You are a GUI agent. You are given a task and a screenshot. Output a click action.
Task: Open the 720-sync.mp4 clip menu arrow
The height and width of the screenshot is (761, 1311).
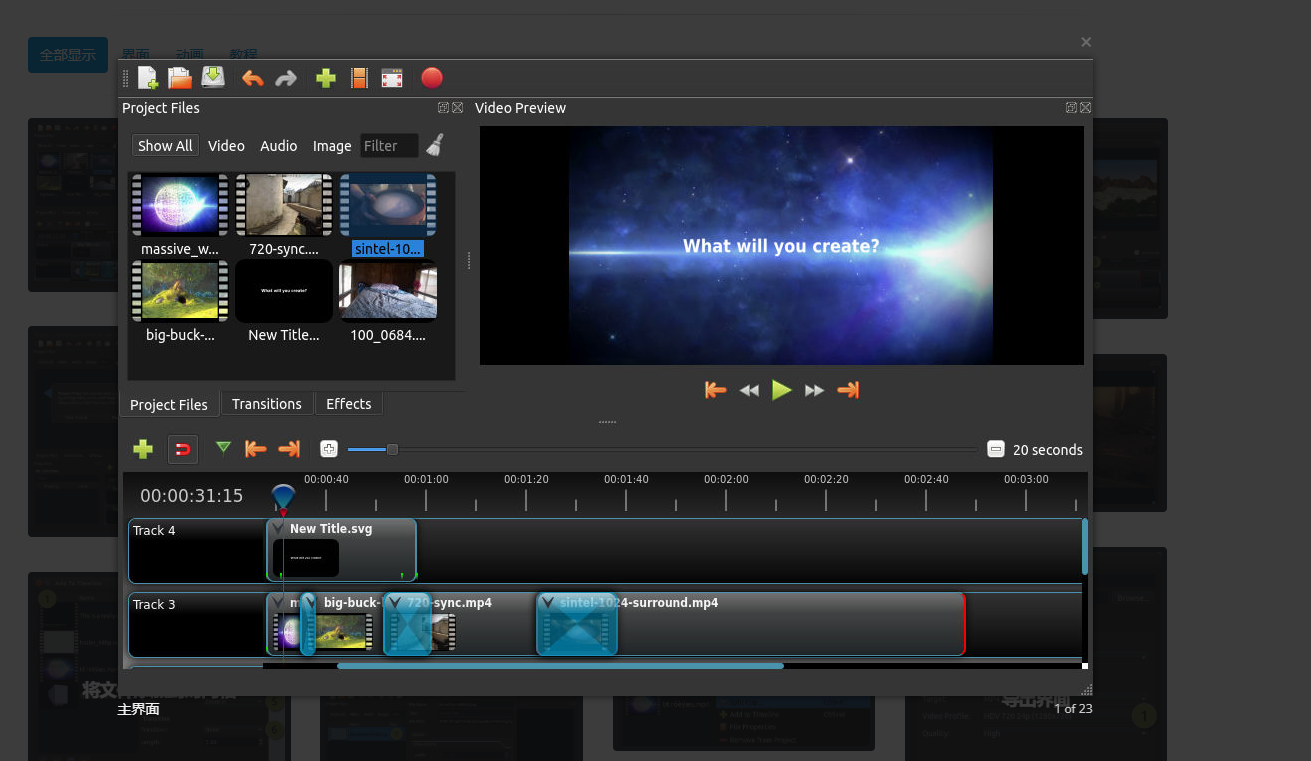pyautogui.click(x=394, y=602)
